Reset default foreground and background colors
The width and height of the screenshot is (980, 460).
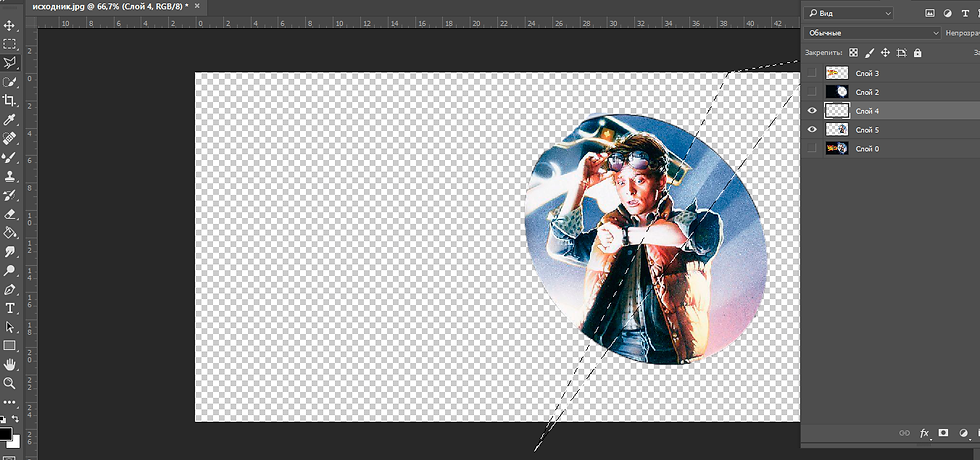coord(3,419)
